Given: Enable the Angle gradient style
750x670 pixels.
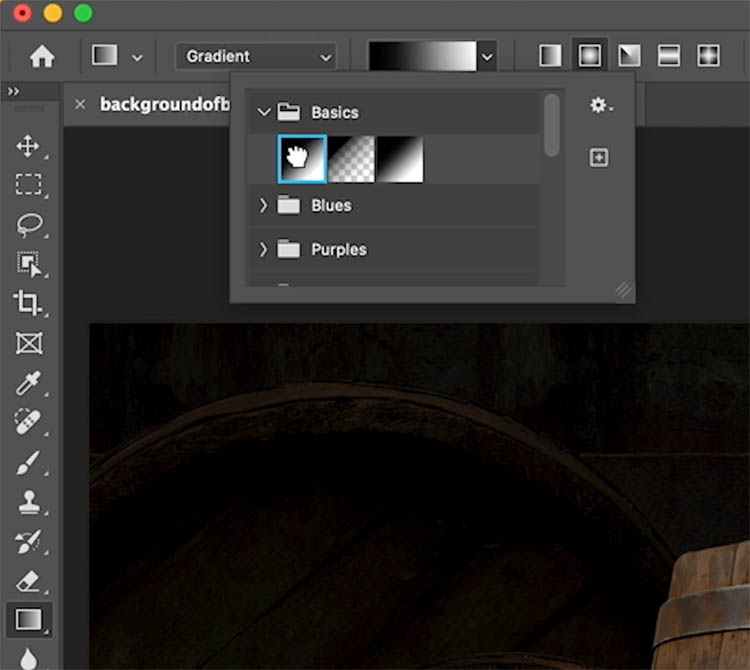Looking at the screenshot, I should [629, 56].
